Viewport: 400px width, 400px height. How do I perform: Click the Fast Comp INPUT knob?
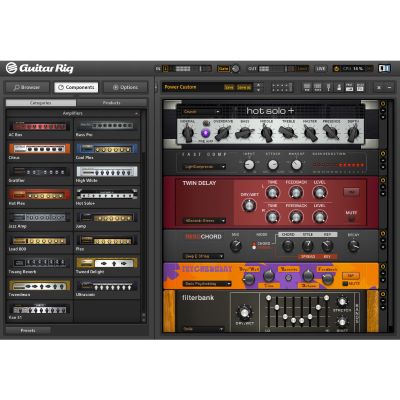[x=249, y=164]
